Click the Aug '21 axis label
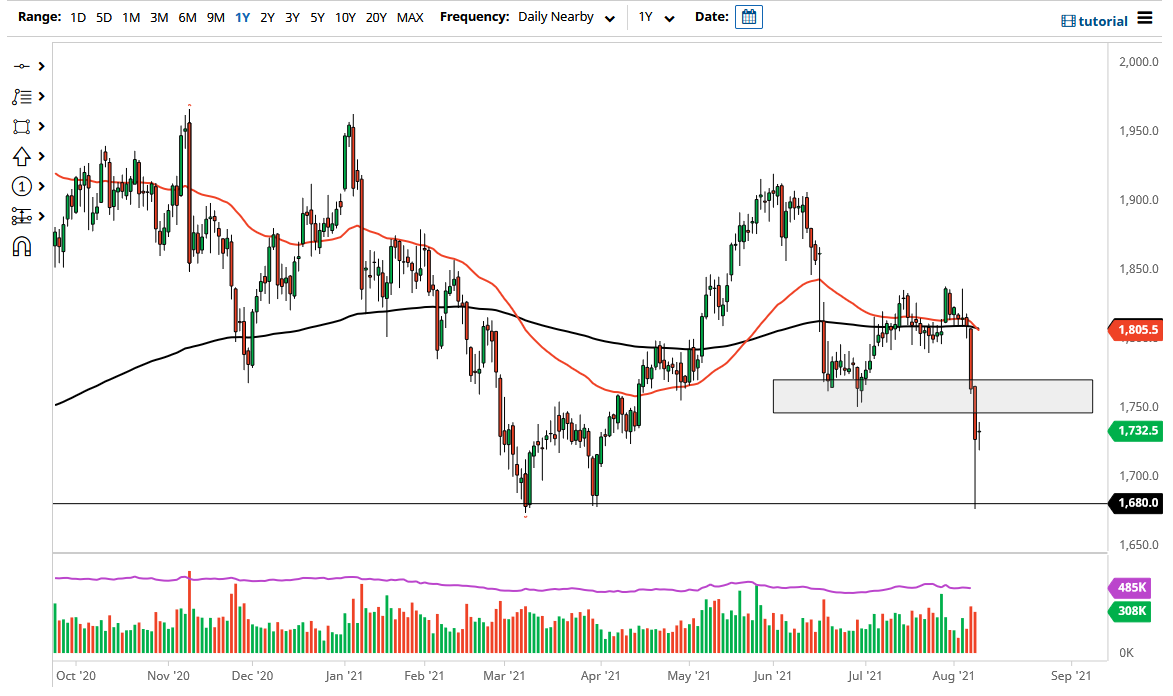Viewport: 1173px width, 696px height. 954,676
